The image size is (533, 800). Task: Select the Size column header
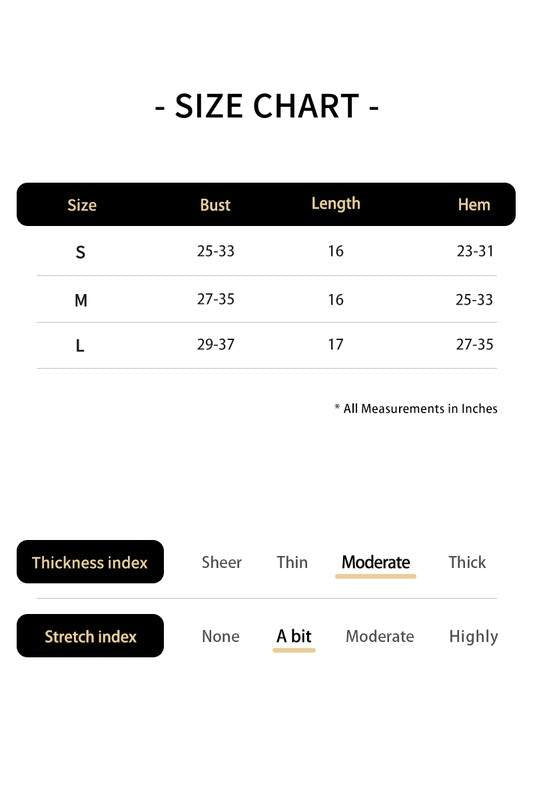[x=82, y=205]
